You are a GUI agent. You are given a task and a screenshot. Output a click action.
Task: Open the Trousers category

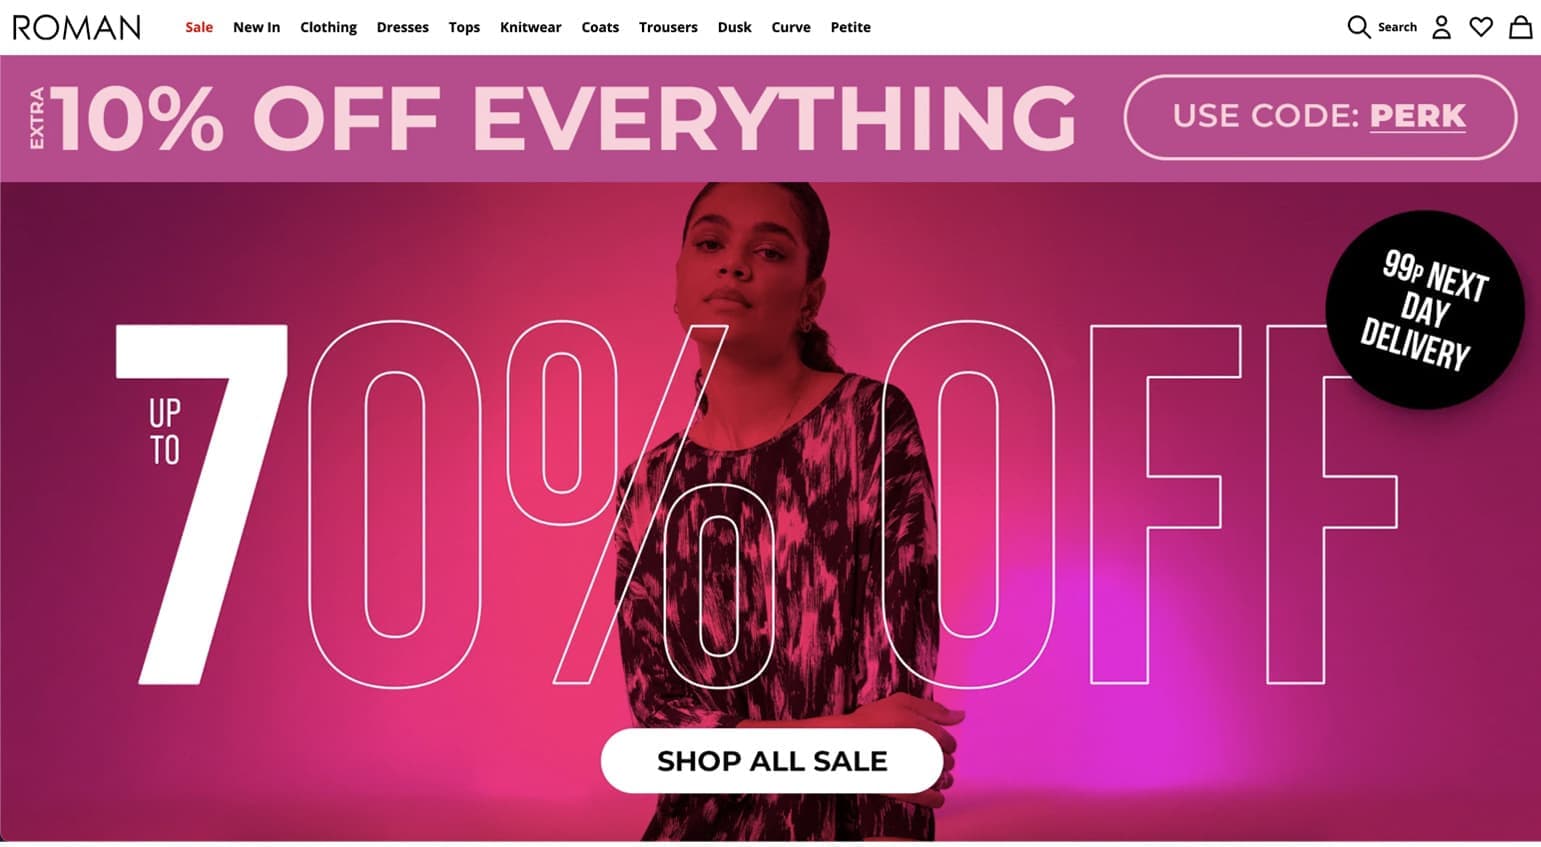tap(668, 27)
